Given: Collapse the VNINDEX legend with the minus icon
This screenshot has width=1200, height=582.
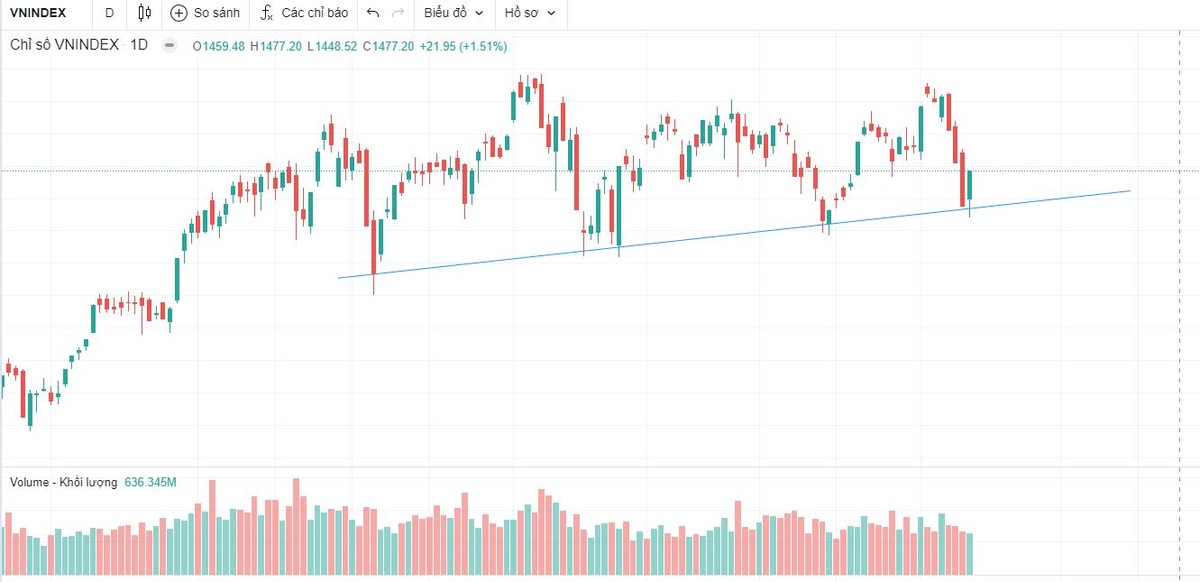Looking at the screenshot, I should coord(169,45).
